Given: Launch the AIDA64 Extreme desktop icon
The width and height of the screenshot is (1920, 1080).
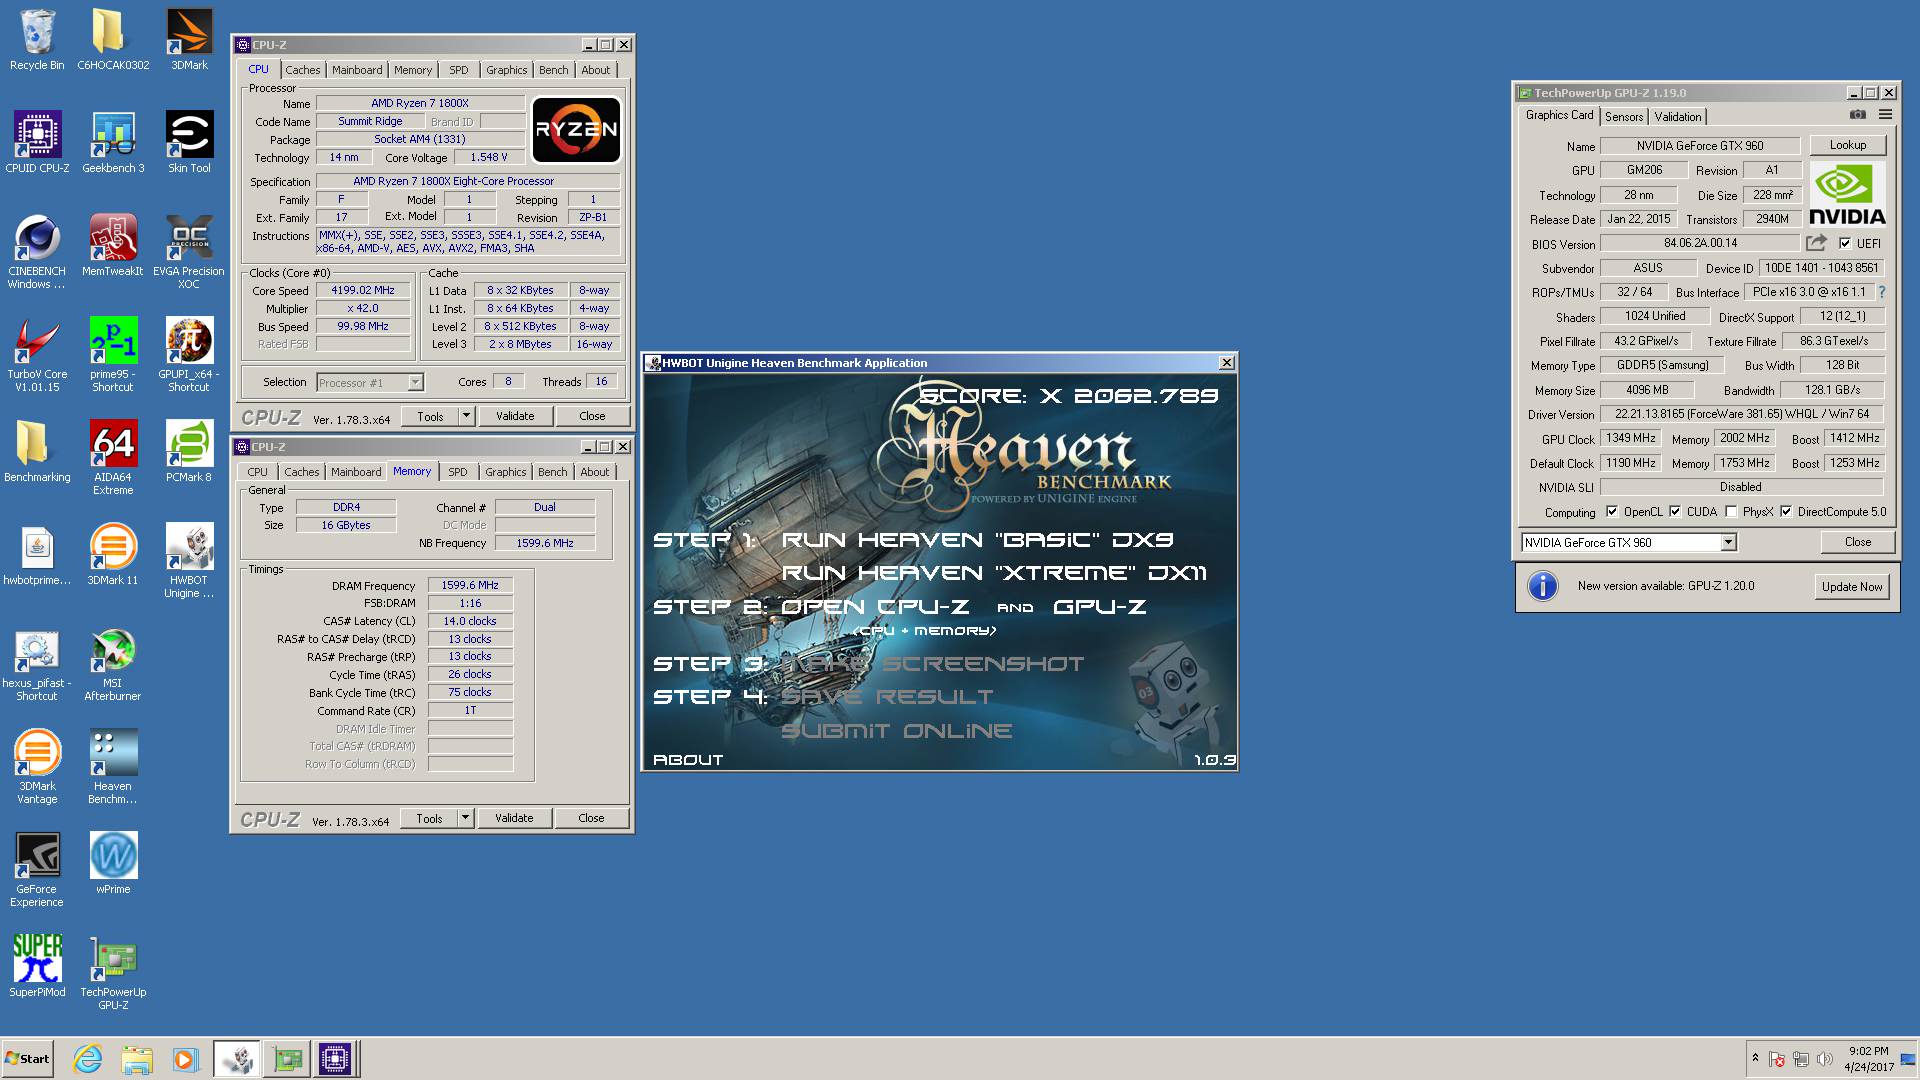Looking at the screenshot, I should coord(113,457).
